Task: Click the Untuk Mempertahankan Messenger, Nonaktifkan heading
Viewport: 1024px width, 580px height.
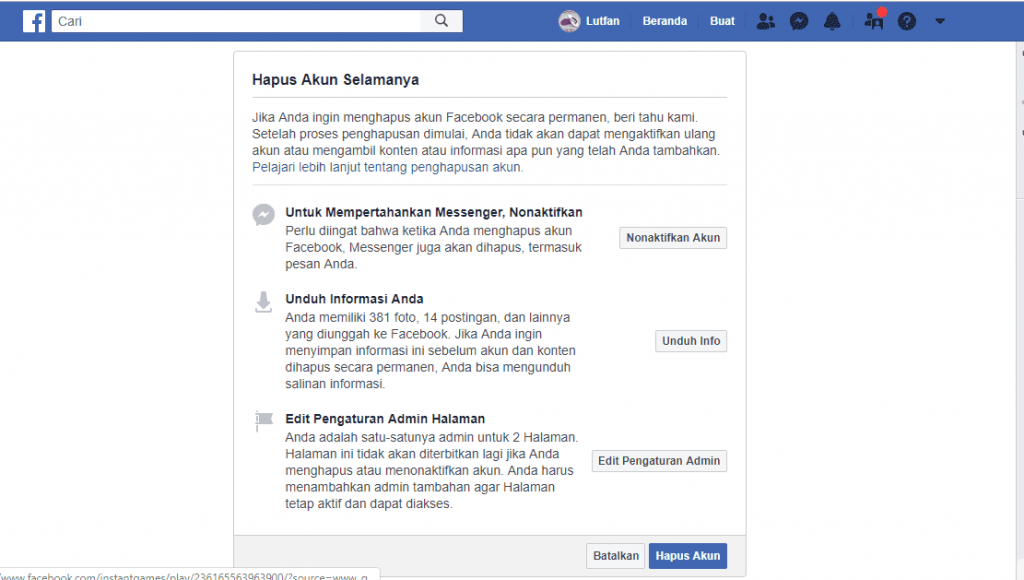Action: tap(434, 212)
